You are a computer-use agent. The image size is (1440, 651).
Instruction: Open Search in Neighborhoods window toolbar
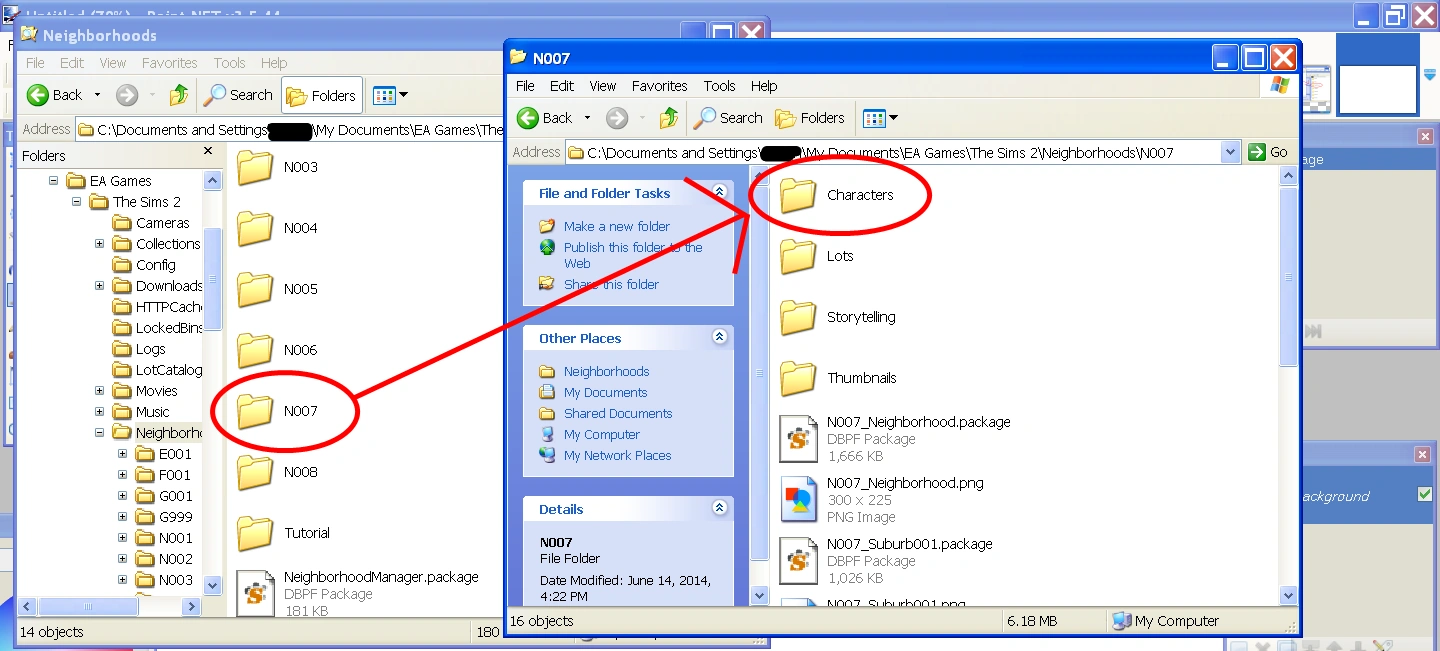pos(238,95)
